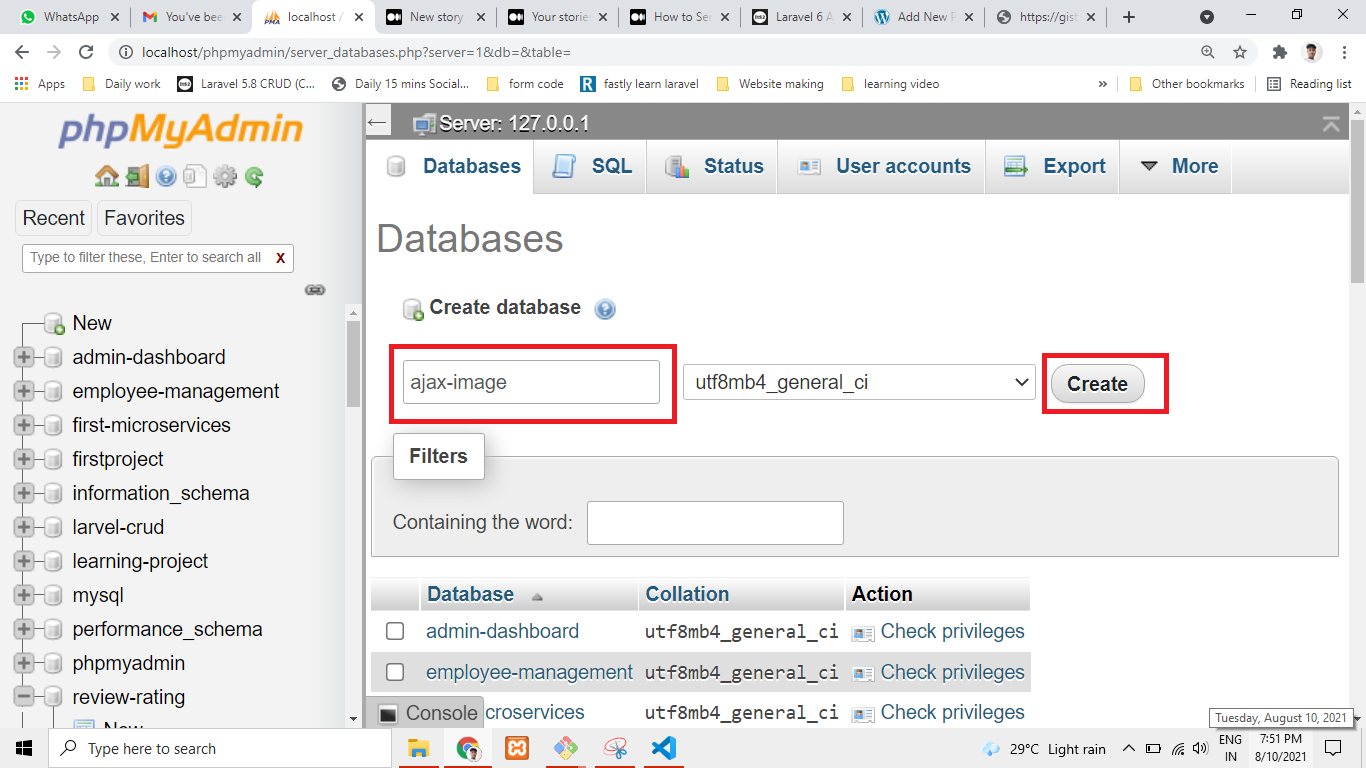Open utf8mb4_general_ci collation dropdown
This screenshot has height=768, width=1366.
pyautogui.click(x=859, y=382)
